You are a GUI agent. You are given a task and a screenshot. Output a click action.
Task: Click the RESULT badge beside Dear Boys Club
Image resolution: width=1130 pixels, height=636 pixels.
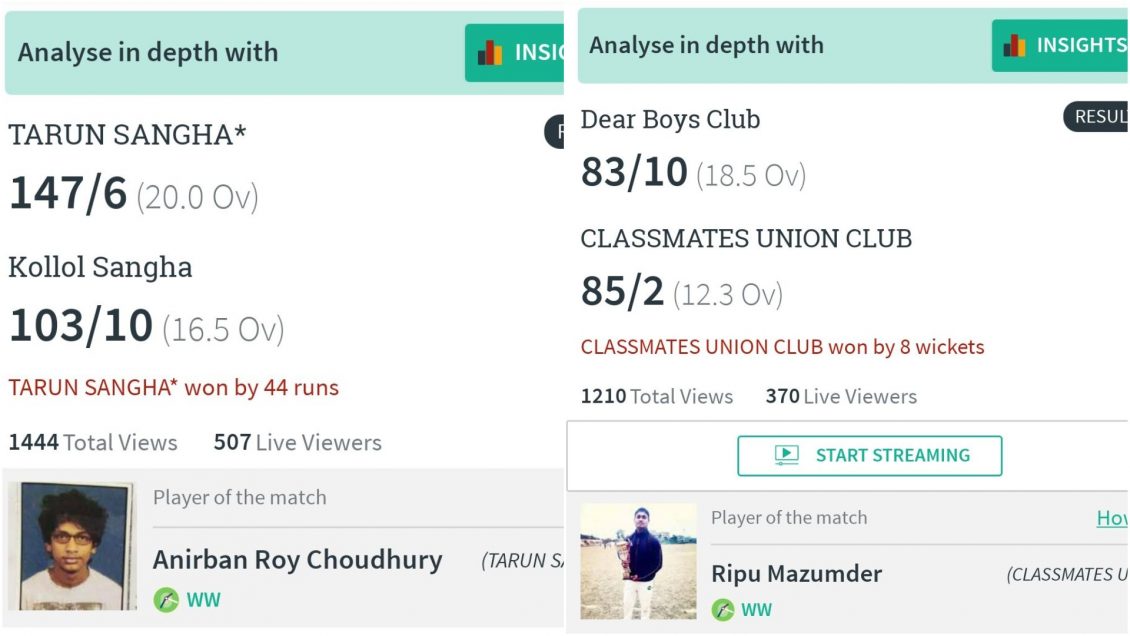coord(1096,117)
